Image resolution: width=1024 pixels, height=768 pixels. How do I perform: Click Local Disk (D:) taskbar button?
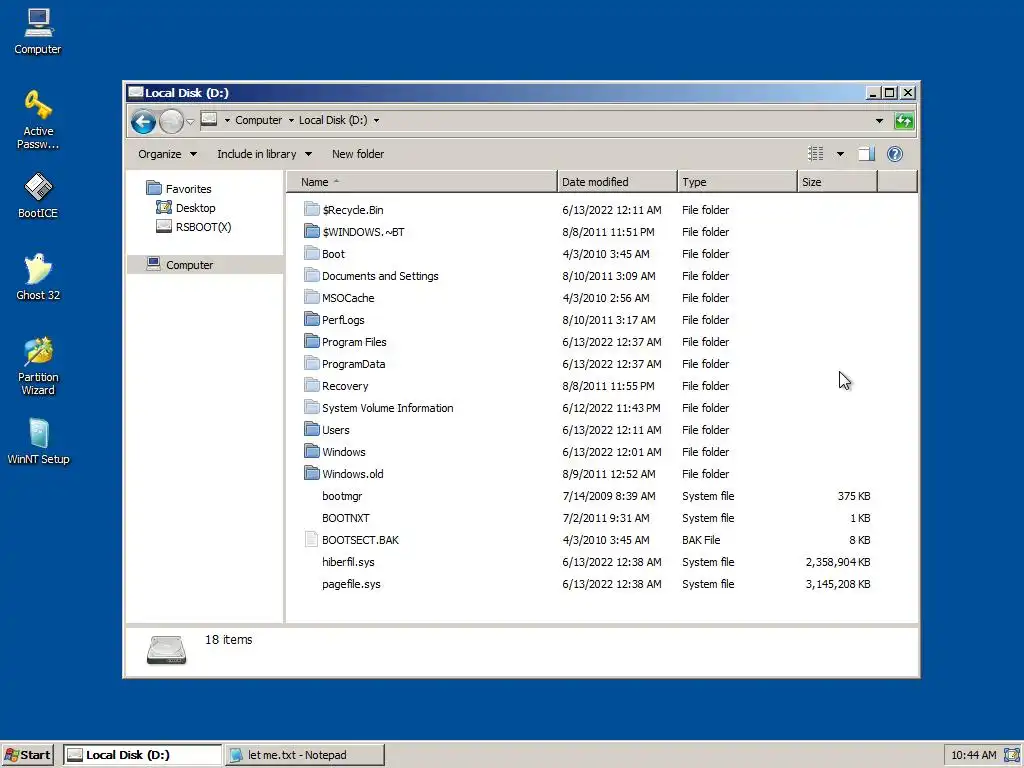click(143, 755)
